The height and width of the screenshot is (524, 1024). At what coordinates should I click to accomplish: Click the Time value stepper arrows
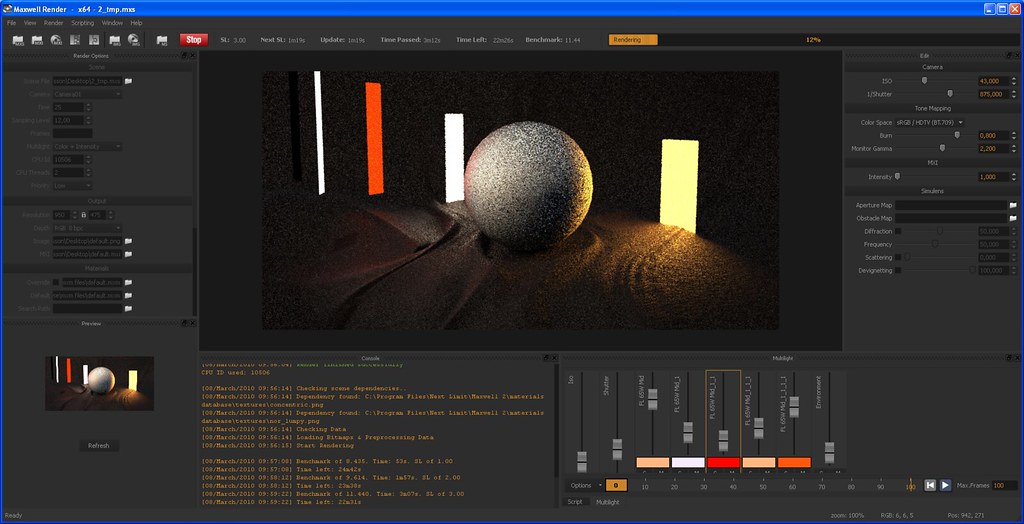click(x=88, y=107)
